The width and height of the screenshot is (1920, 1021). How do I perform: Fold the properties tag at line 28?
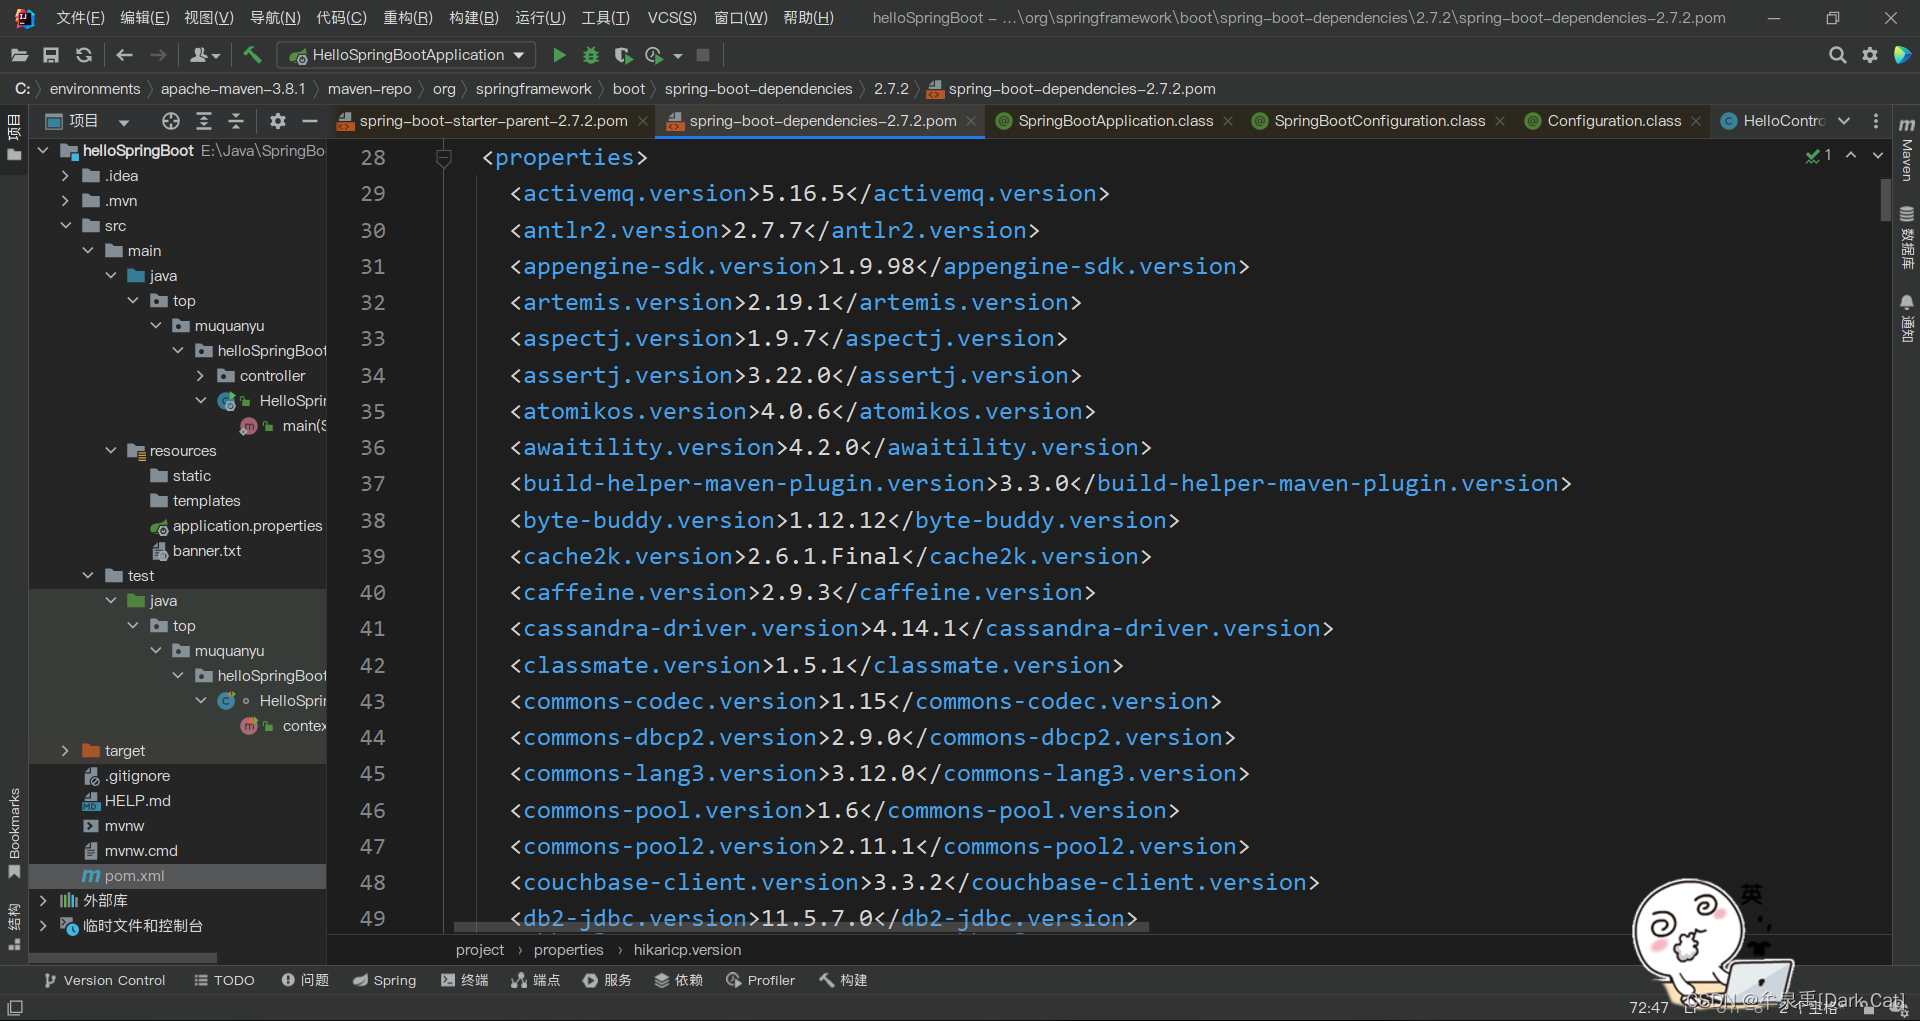click(444, 157)
